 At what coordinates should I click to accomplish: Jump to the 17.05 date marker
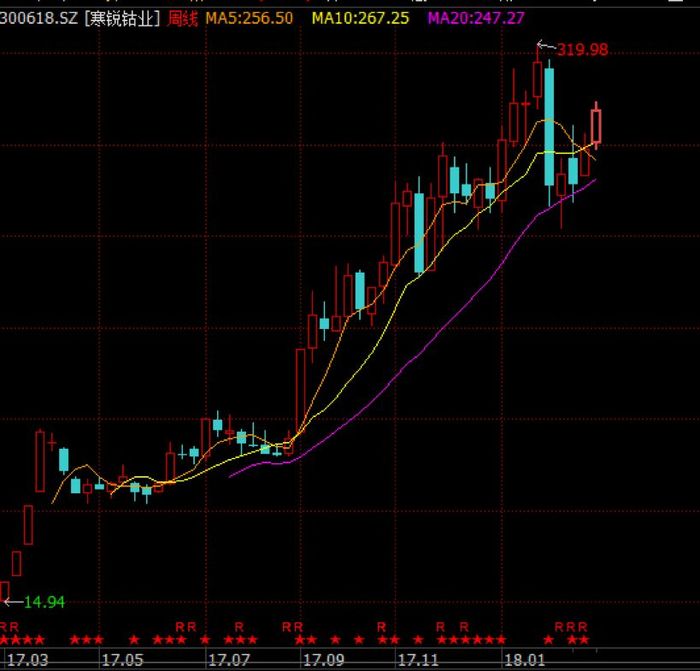122,660
